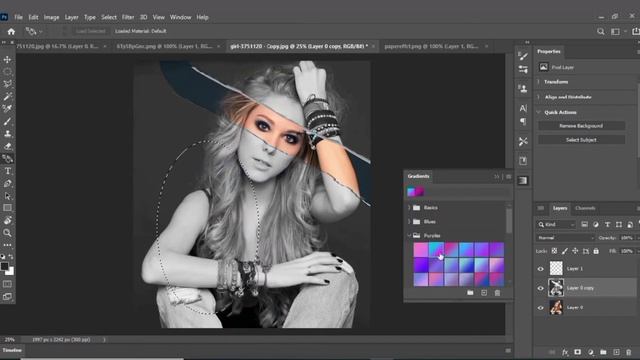The height and width of the screenshot is (360, 640).
Task: Select the Zoom magnifier tool
Action: tap(7, 233)
